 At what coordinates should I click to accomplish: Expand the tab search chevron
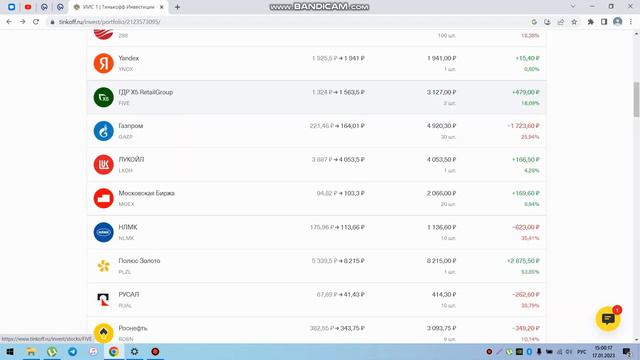[x=573, y=6]
